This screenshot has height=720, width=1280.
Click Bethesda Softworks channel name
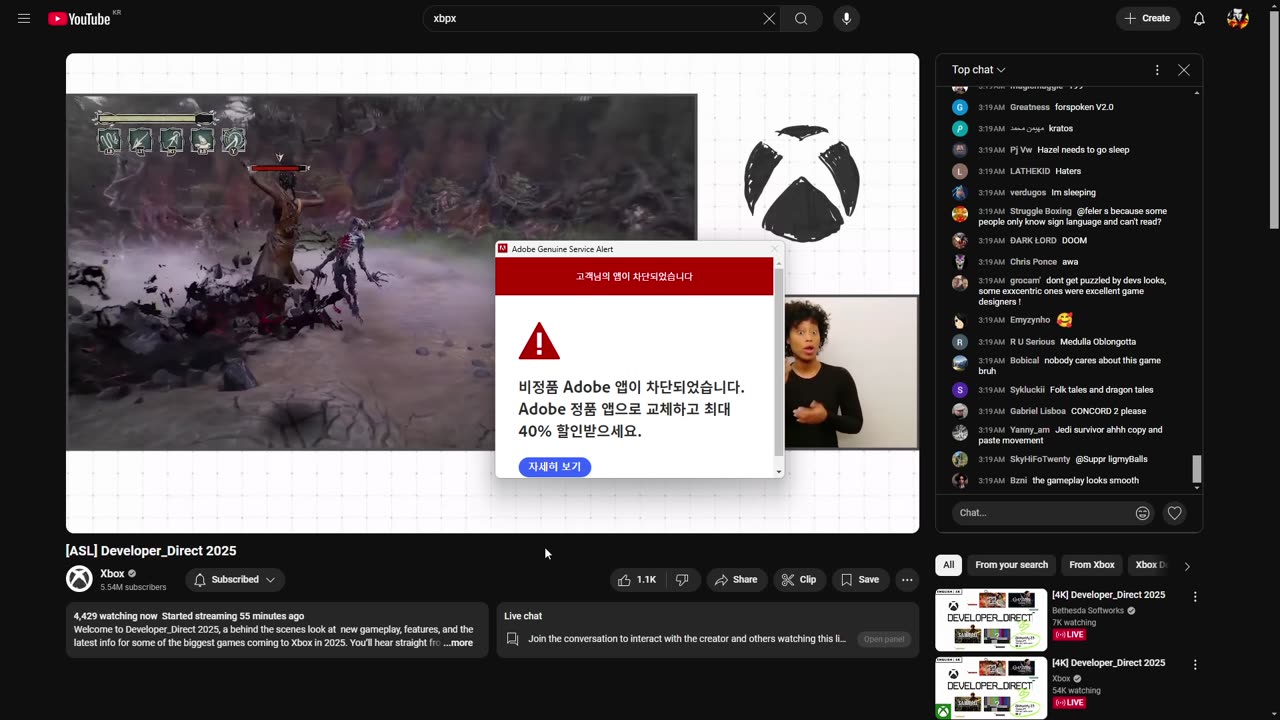tap(1088, 610)
